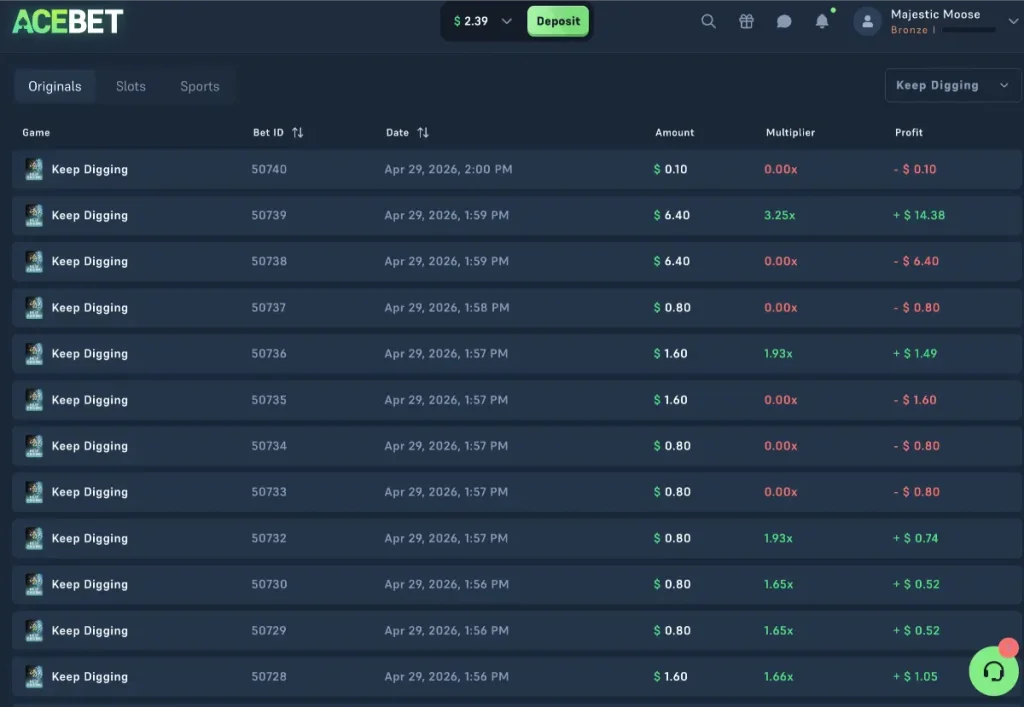Screen dimensions: 1024x707
Task: Click Keep Digging game icon for bet 50740
Action: click(34, 169)
